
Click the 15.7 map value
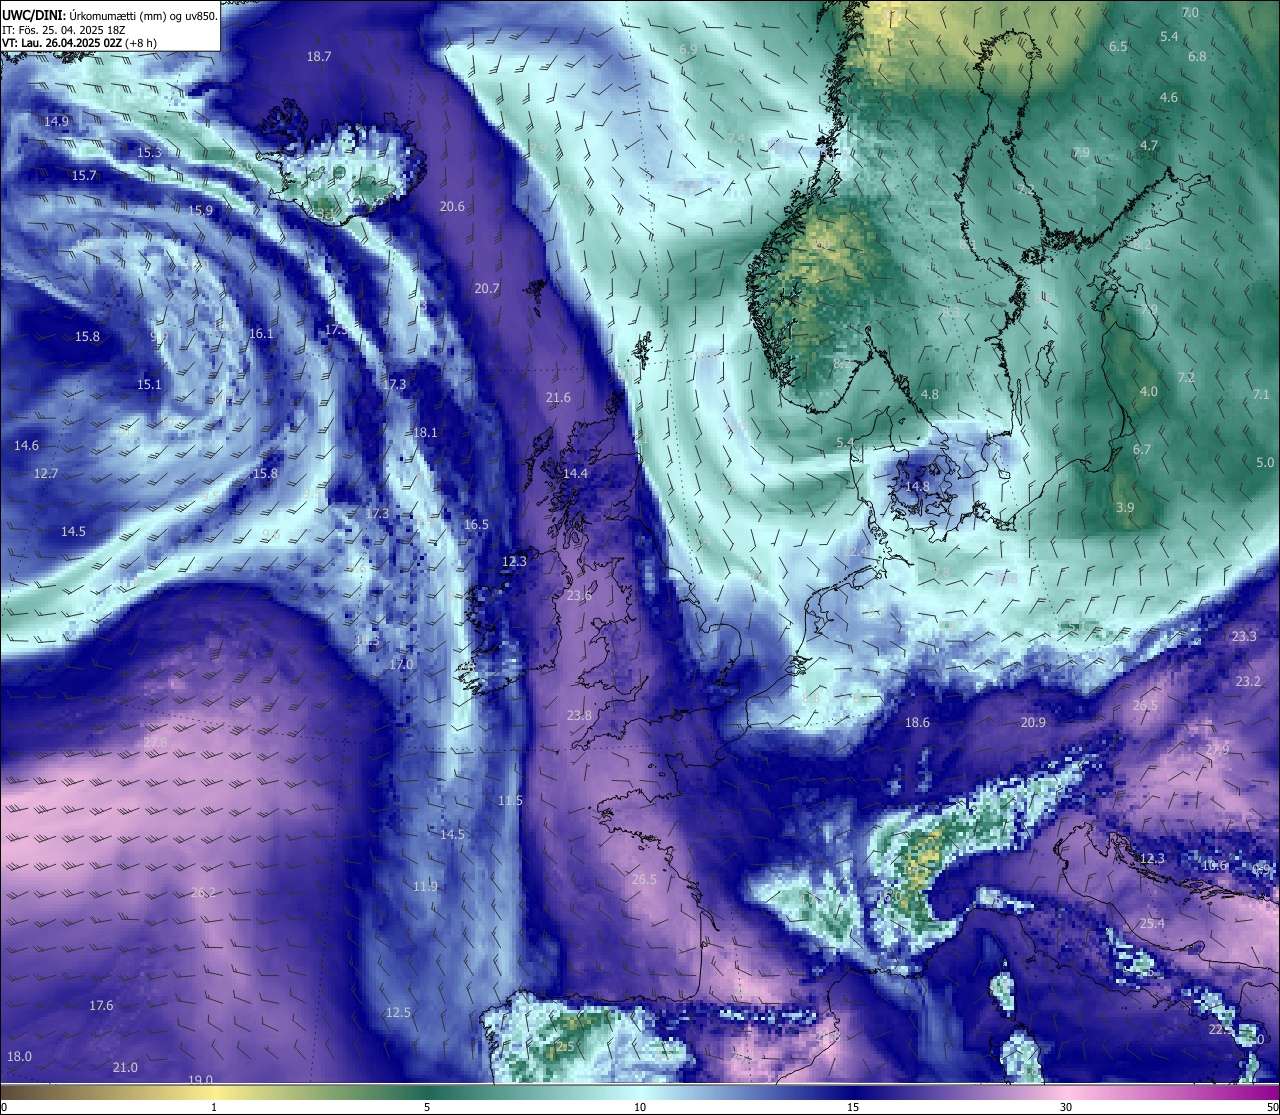(x=84, y=176)
